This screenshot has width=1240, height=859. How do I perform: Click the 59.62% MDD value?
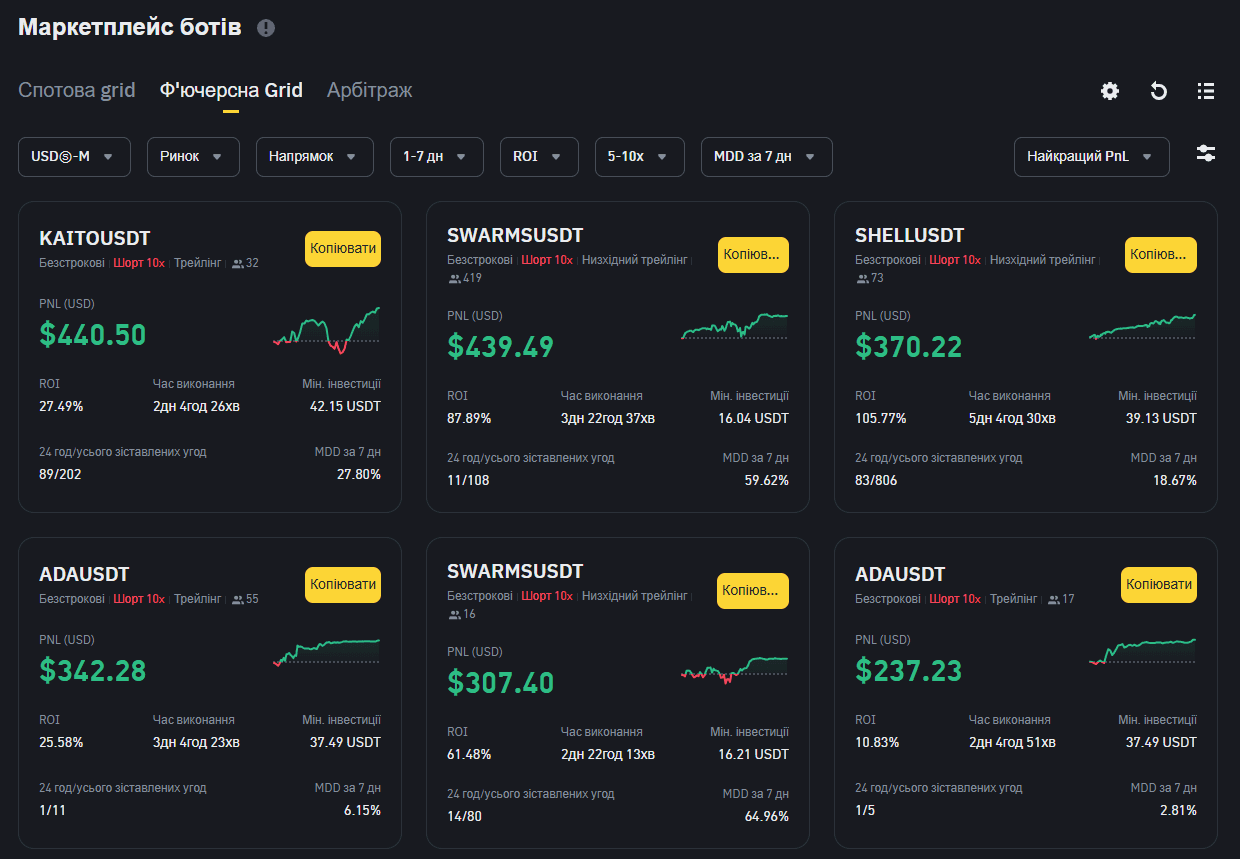tap(767, 481)
